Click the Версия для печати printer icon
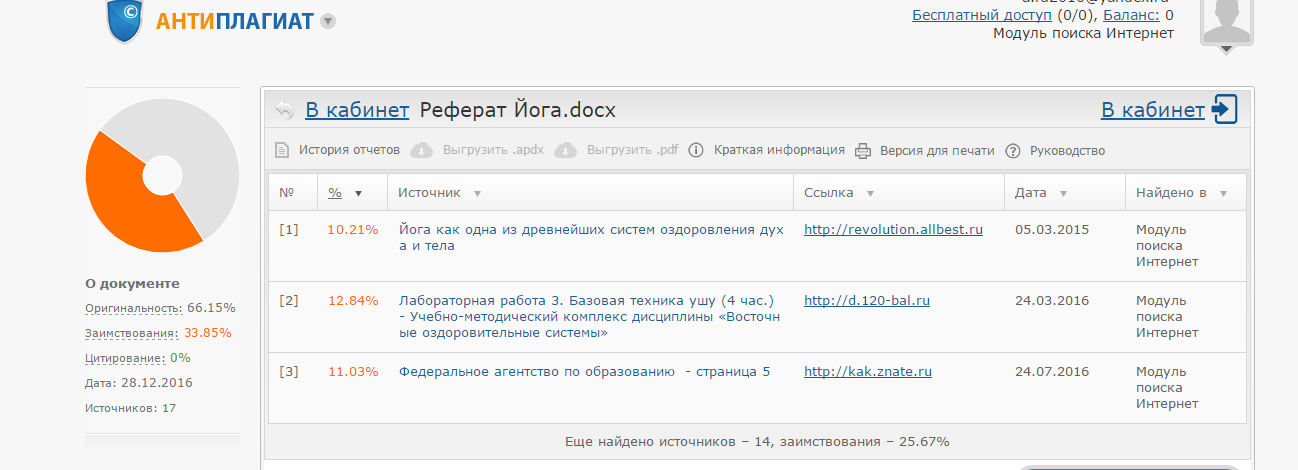This screenshot has width=1298, height=470. point(863,151)
